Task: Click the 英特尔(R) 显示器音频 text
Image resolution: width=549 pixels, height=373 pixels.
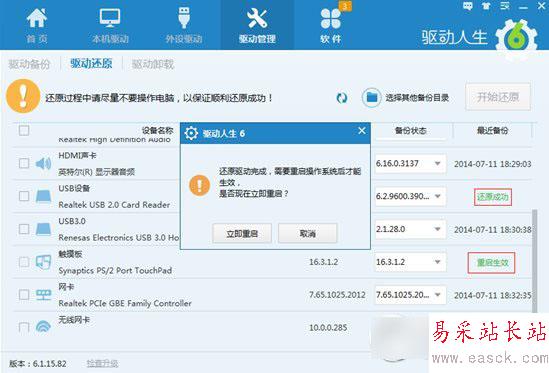Action: (96, 172)
